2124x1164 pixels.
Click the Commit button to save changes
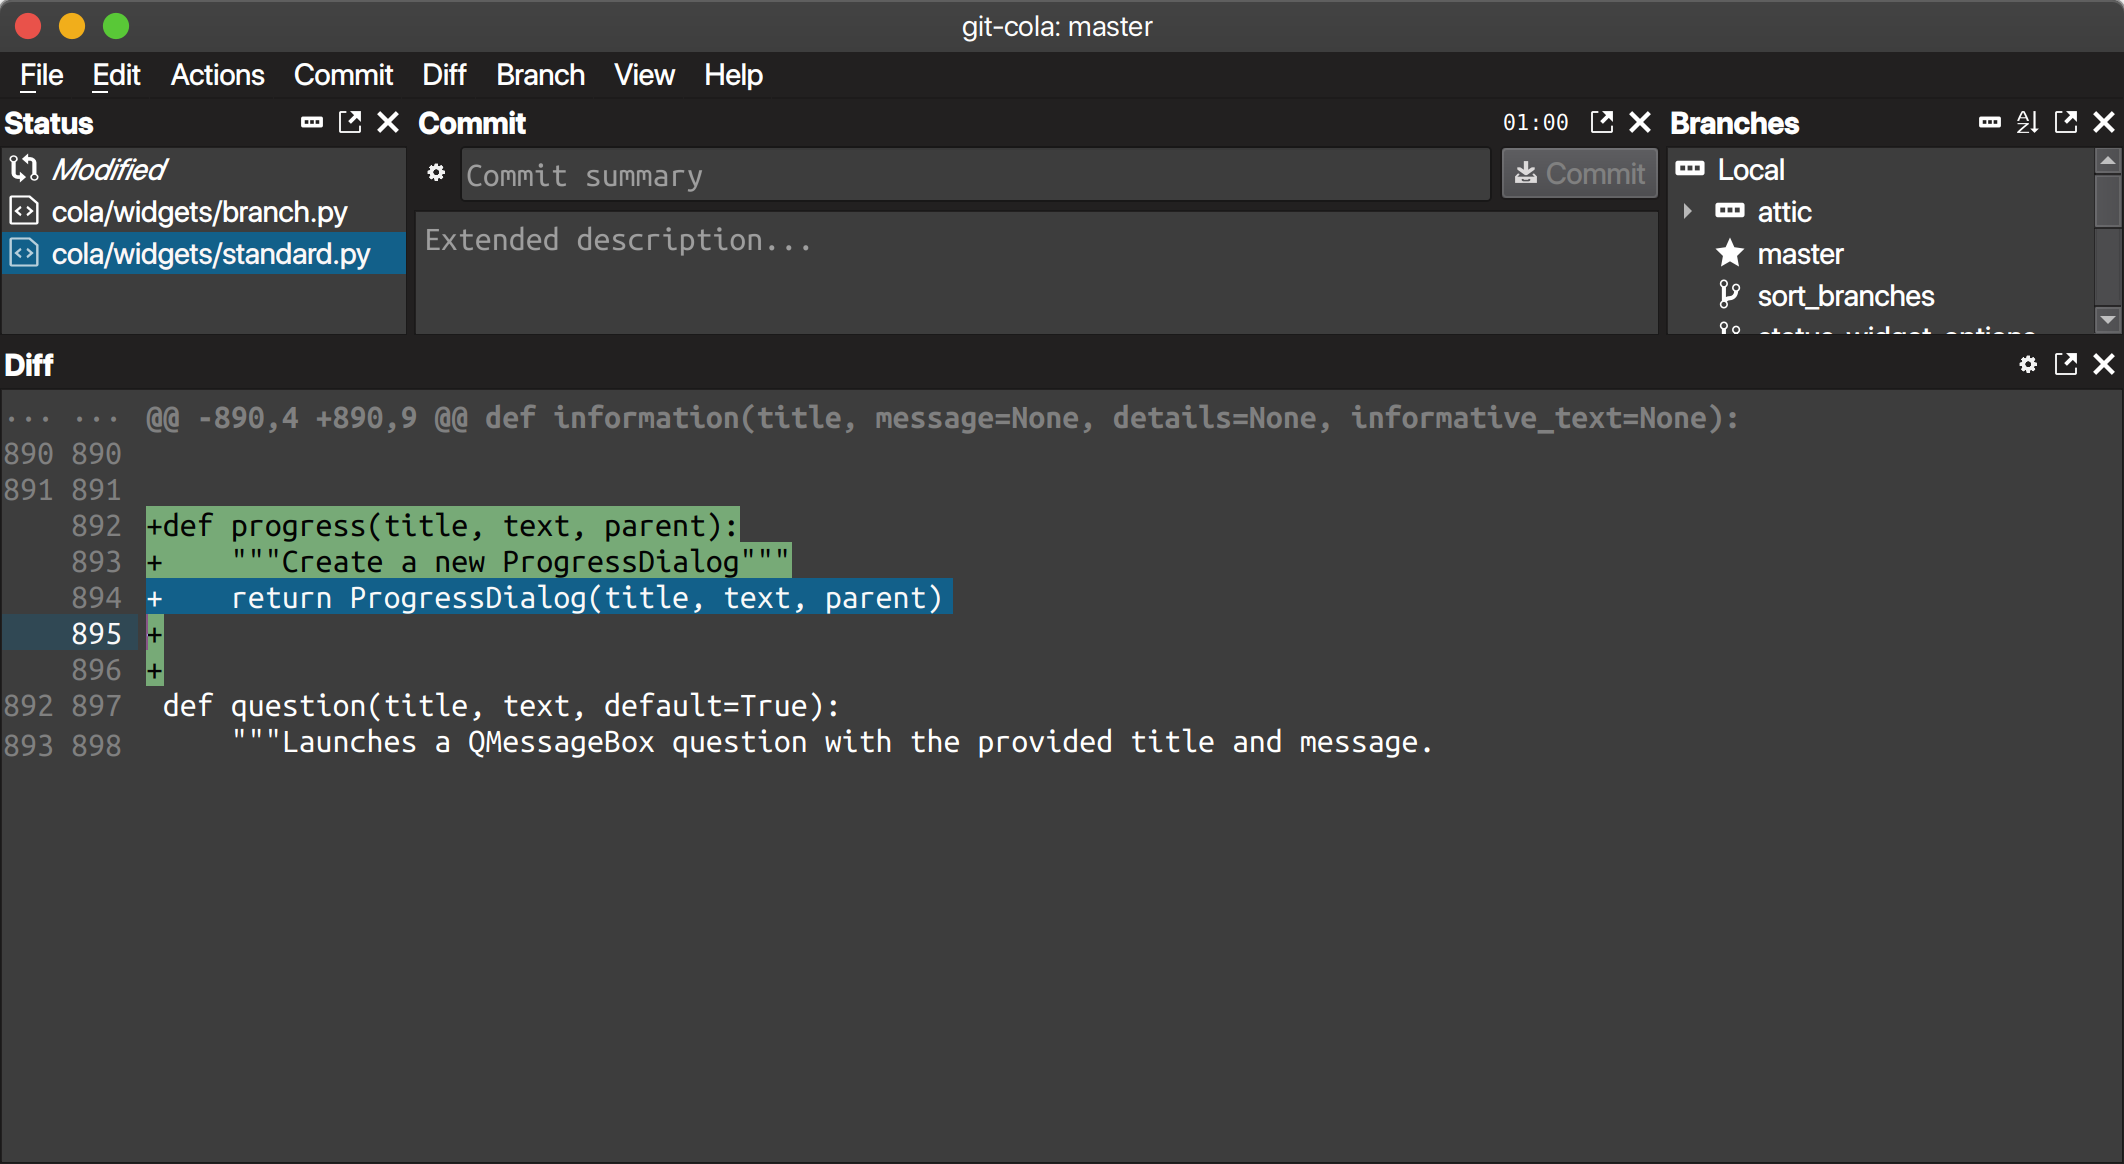point(1577,175)
